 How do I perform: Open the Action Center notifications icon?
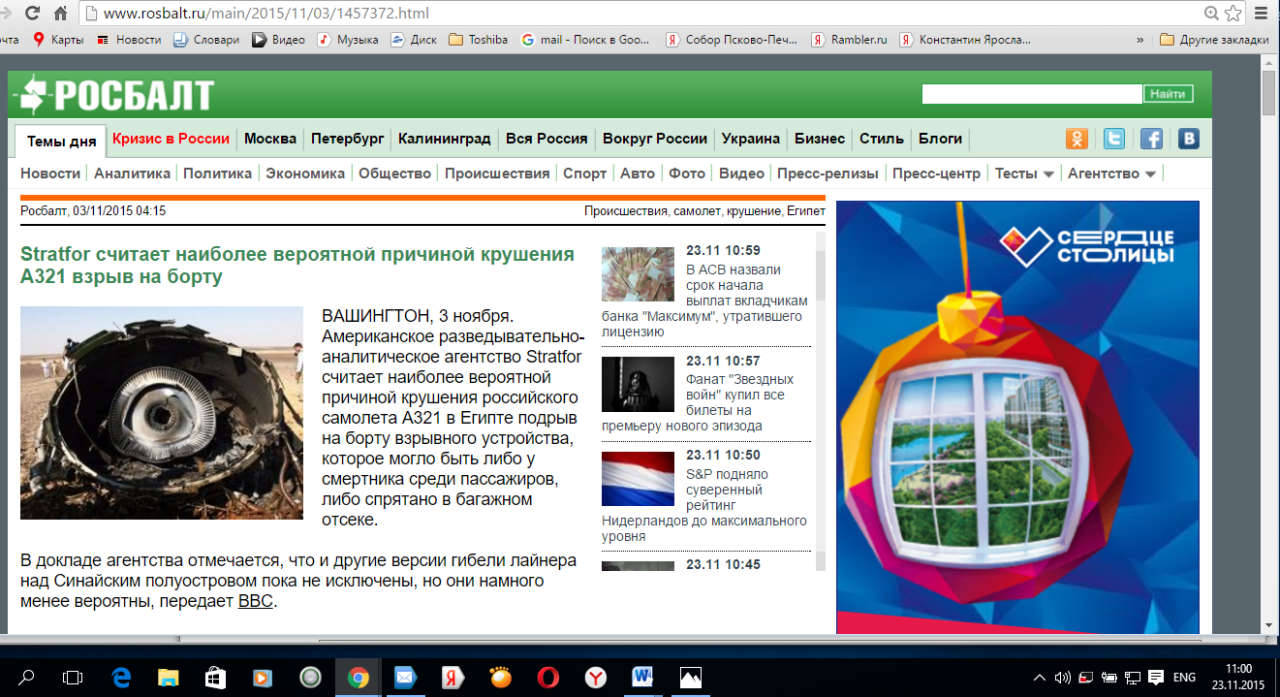(1156, 677)
